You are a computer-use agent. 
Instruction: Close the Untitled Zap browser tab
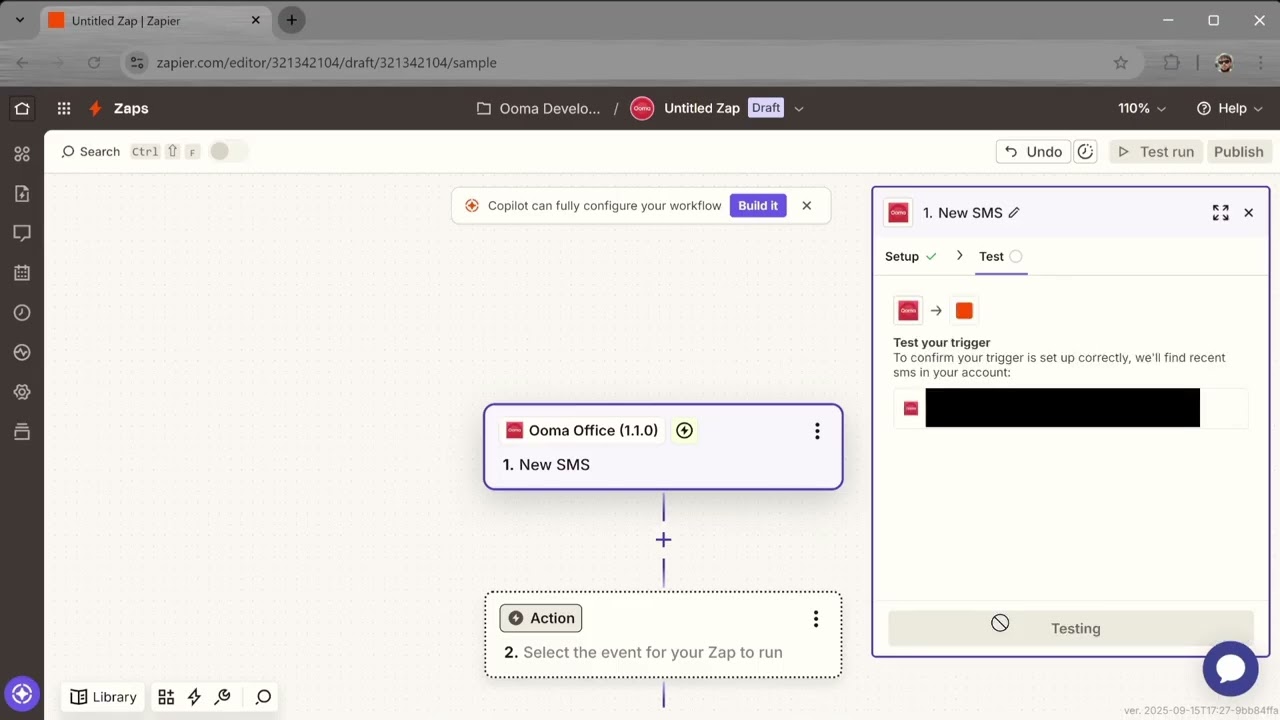pyautogui.click(x=256, y=20)
